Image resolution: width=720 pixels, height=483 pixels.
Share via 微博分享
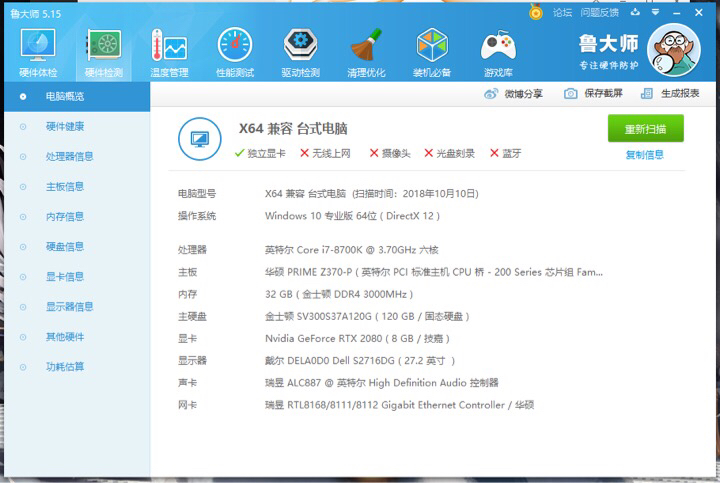tap(513, 94)
